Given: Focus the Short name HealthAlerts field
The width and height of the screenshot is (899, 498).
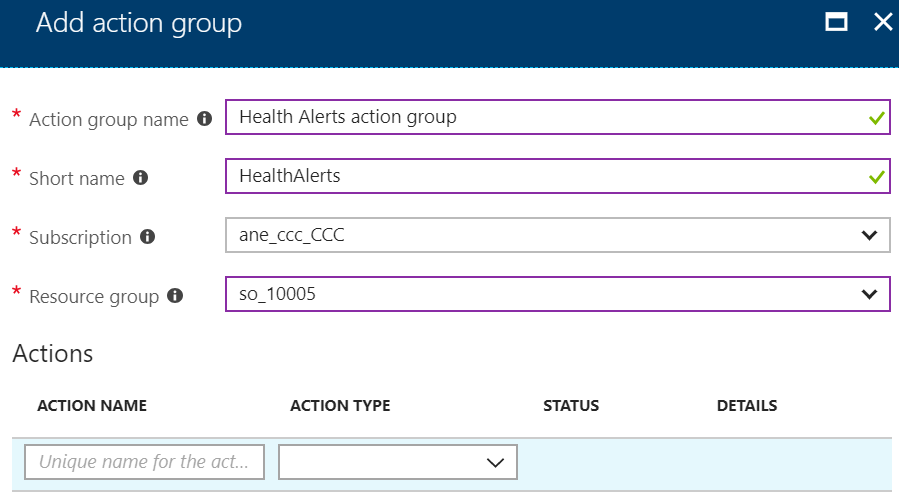Looking at the screenshot, I should point(557,176).
